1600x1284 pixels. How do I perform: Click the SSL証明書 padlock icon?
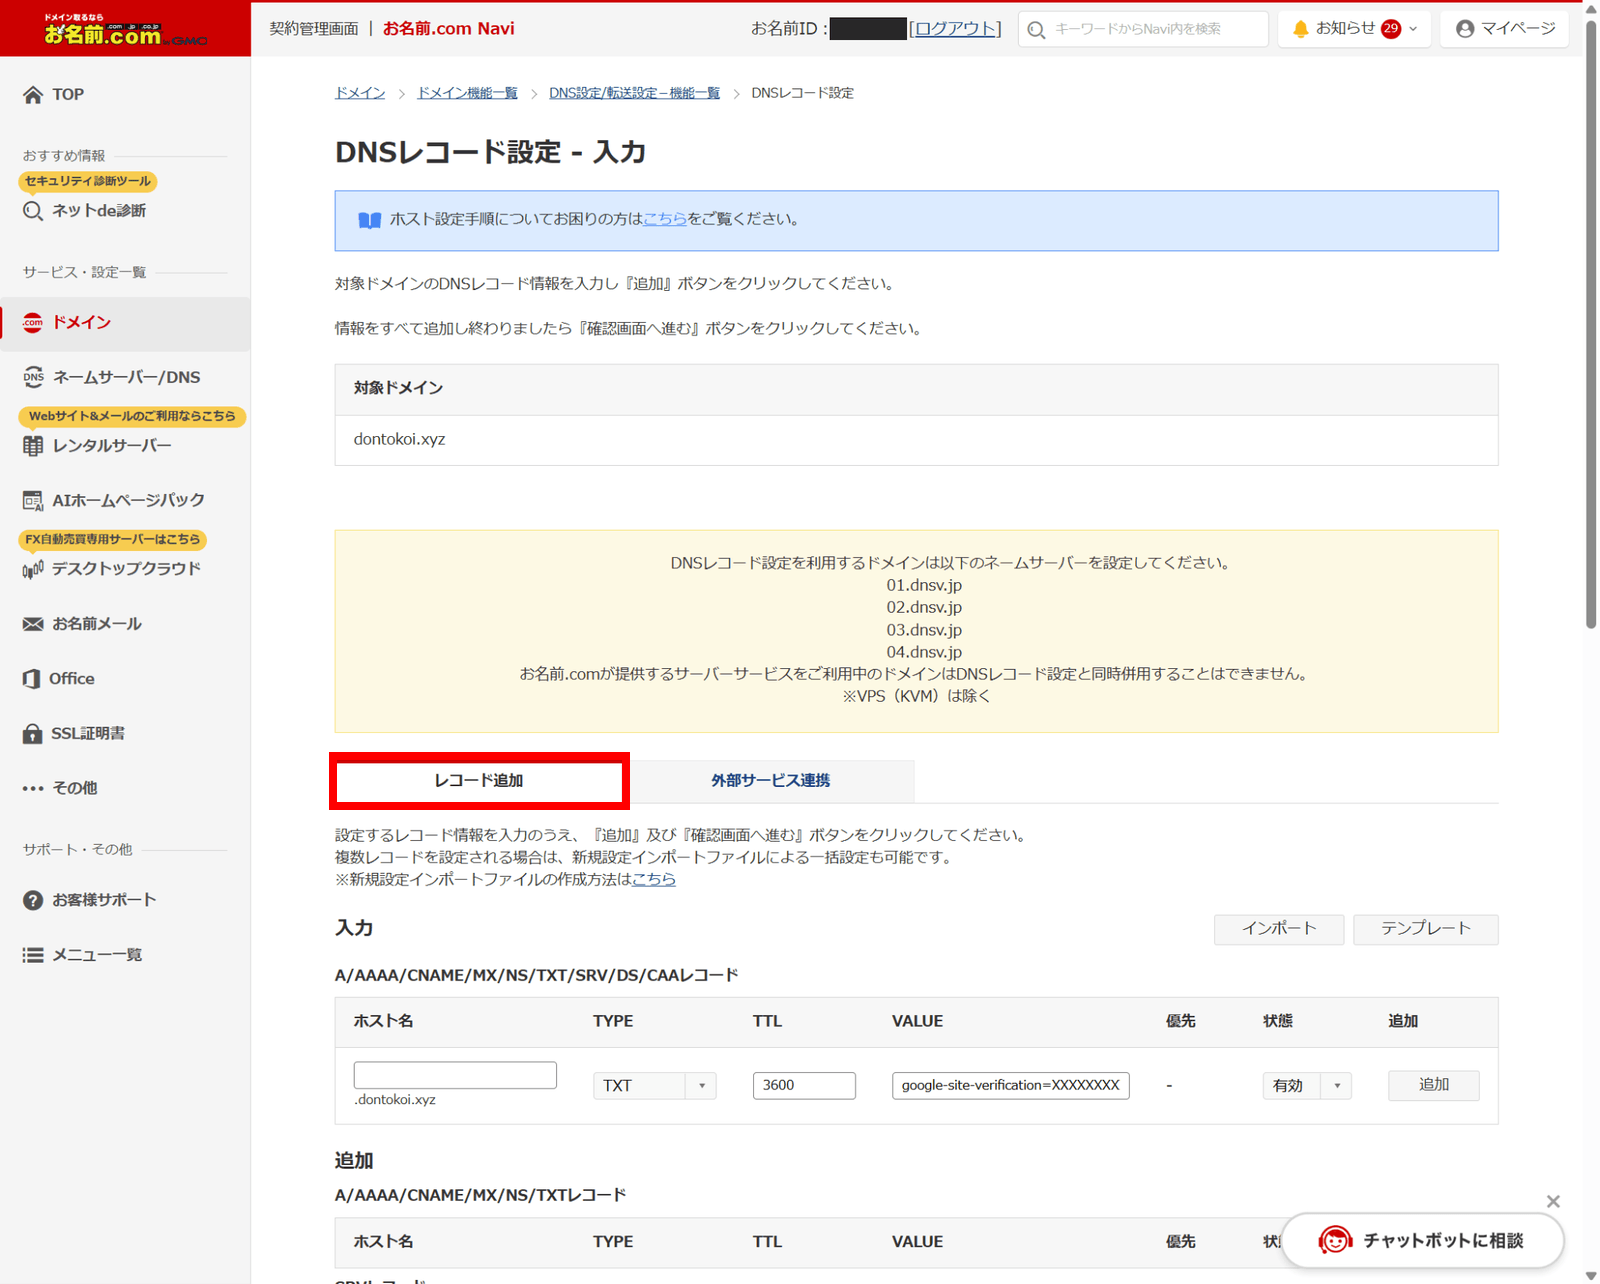(x=33, y=733)
